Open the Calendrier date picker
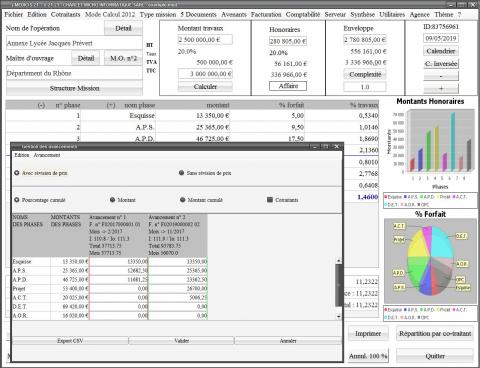Viewport: 480px width, 368px height. click(x=441, y=51)
